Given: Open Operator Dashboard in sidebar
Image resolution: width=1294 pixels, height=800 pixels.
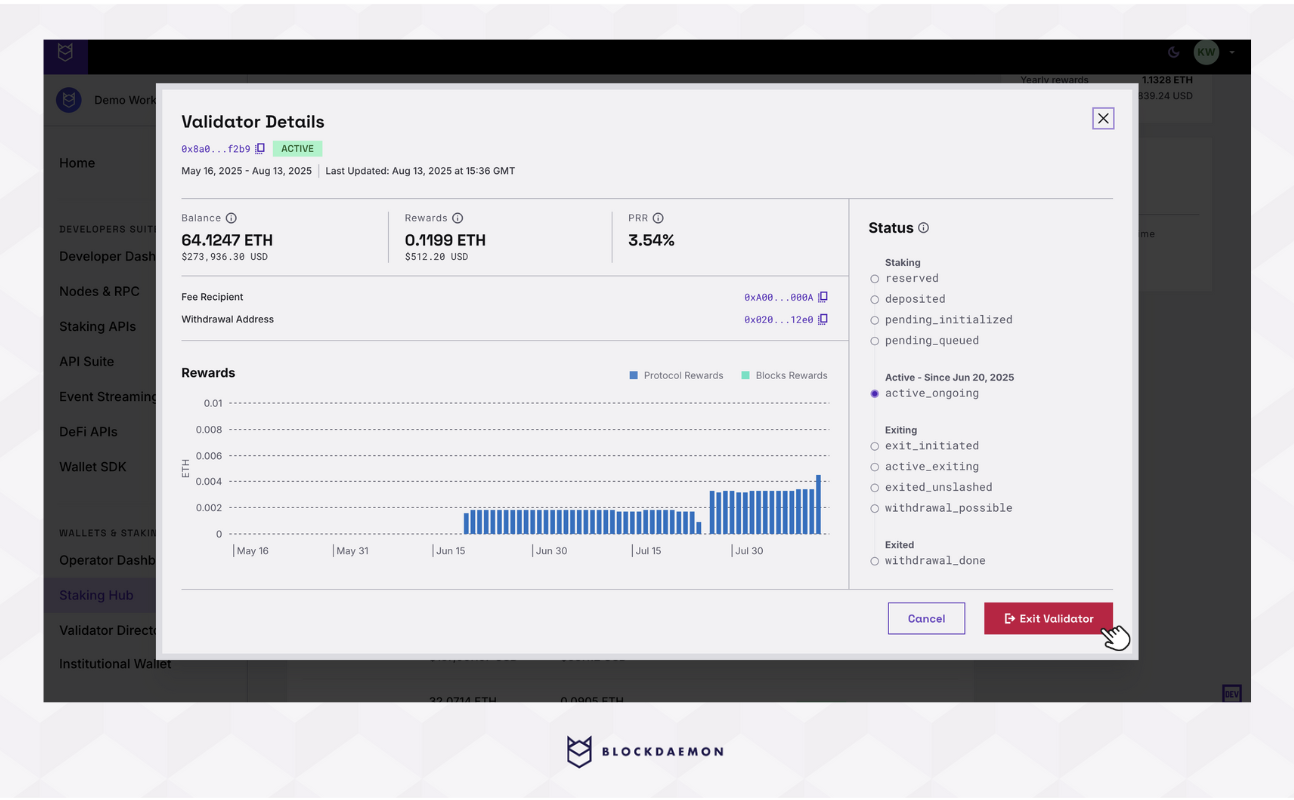Looking at the screenshot, I should click(107, 560).
